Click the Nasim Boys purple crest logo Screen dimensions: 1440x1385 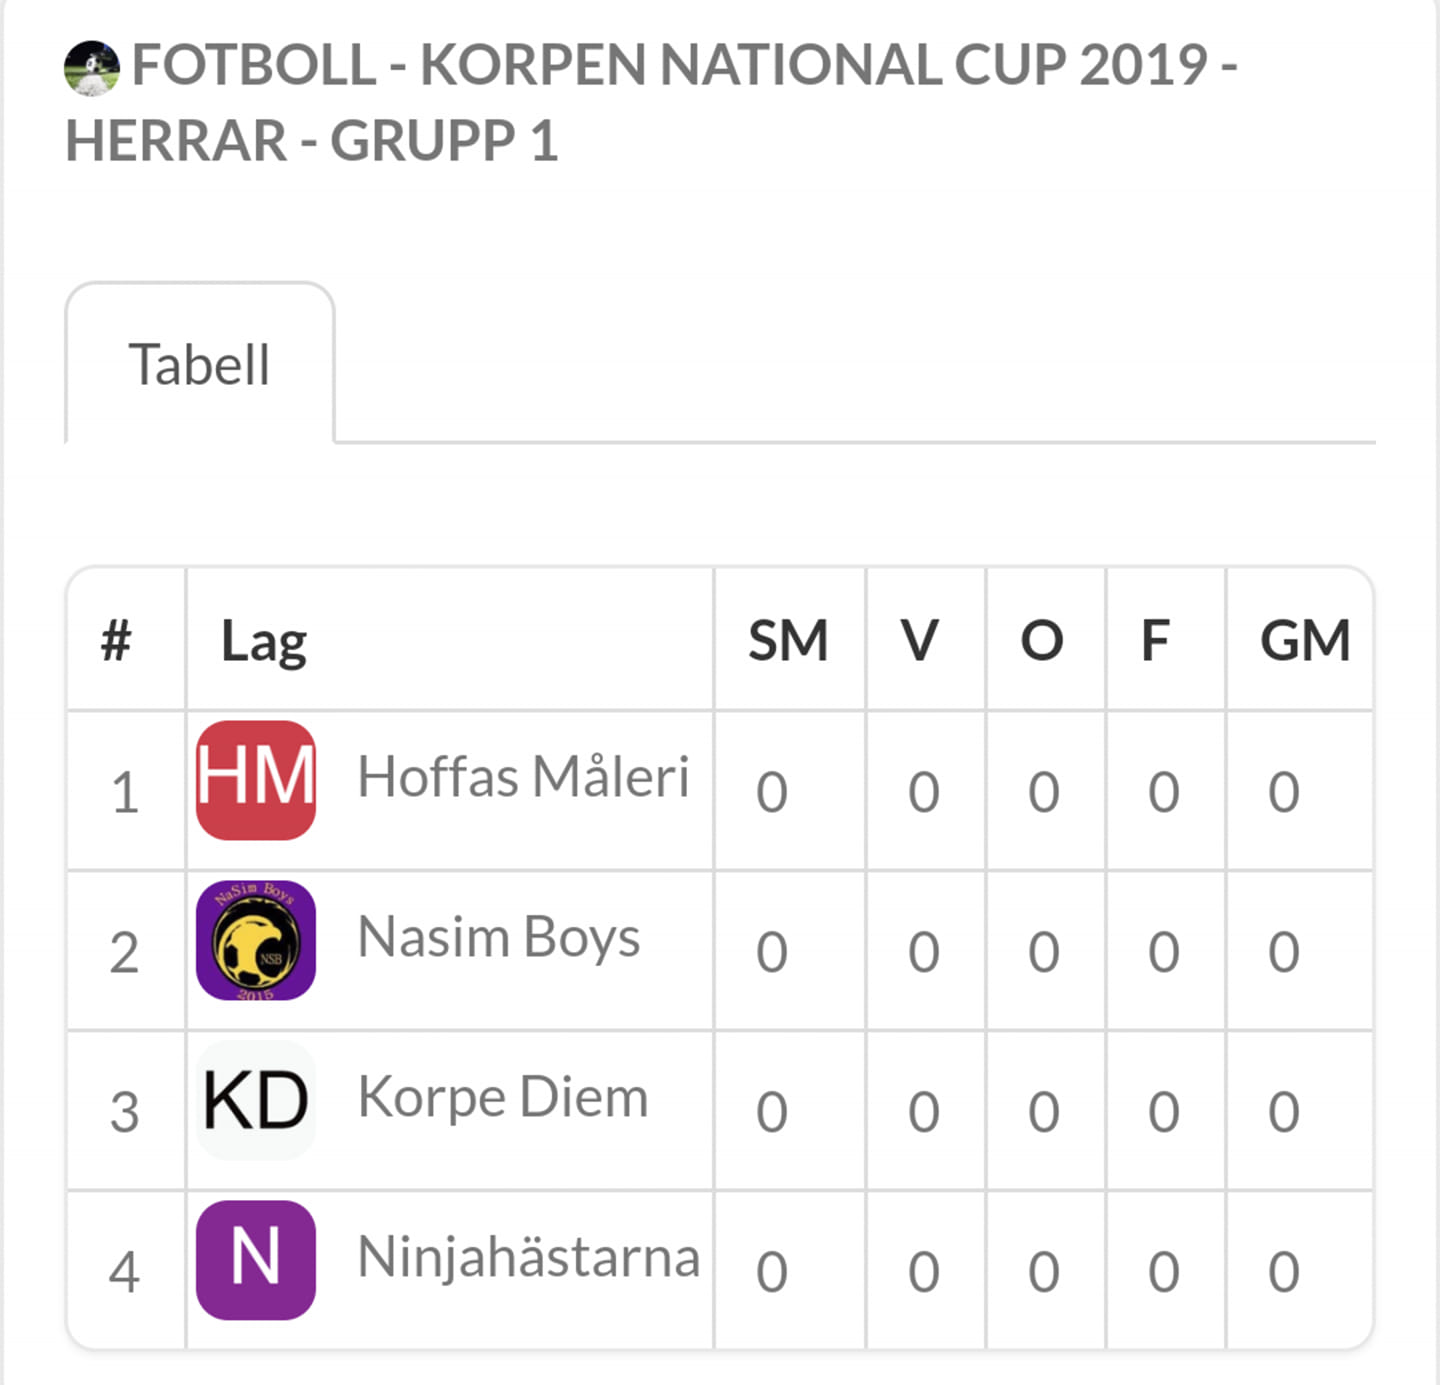[256, 940]
